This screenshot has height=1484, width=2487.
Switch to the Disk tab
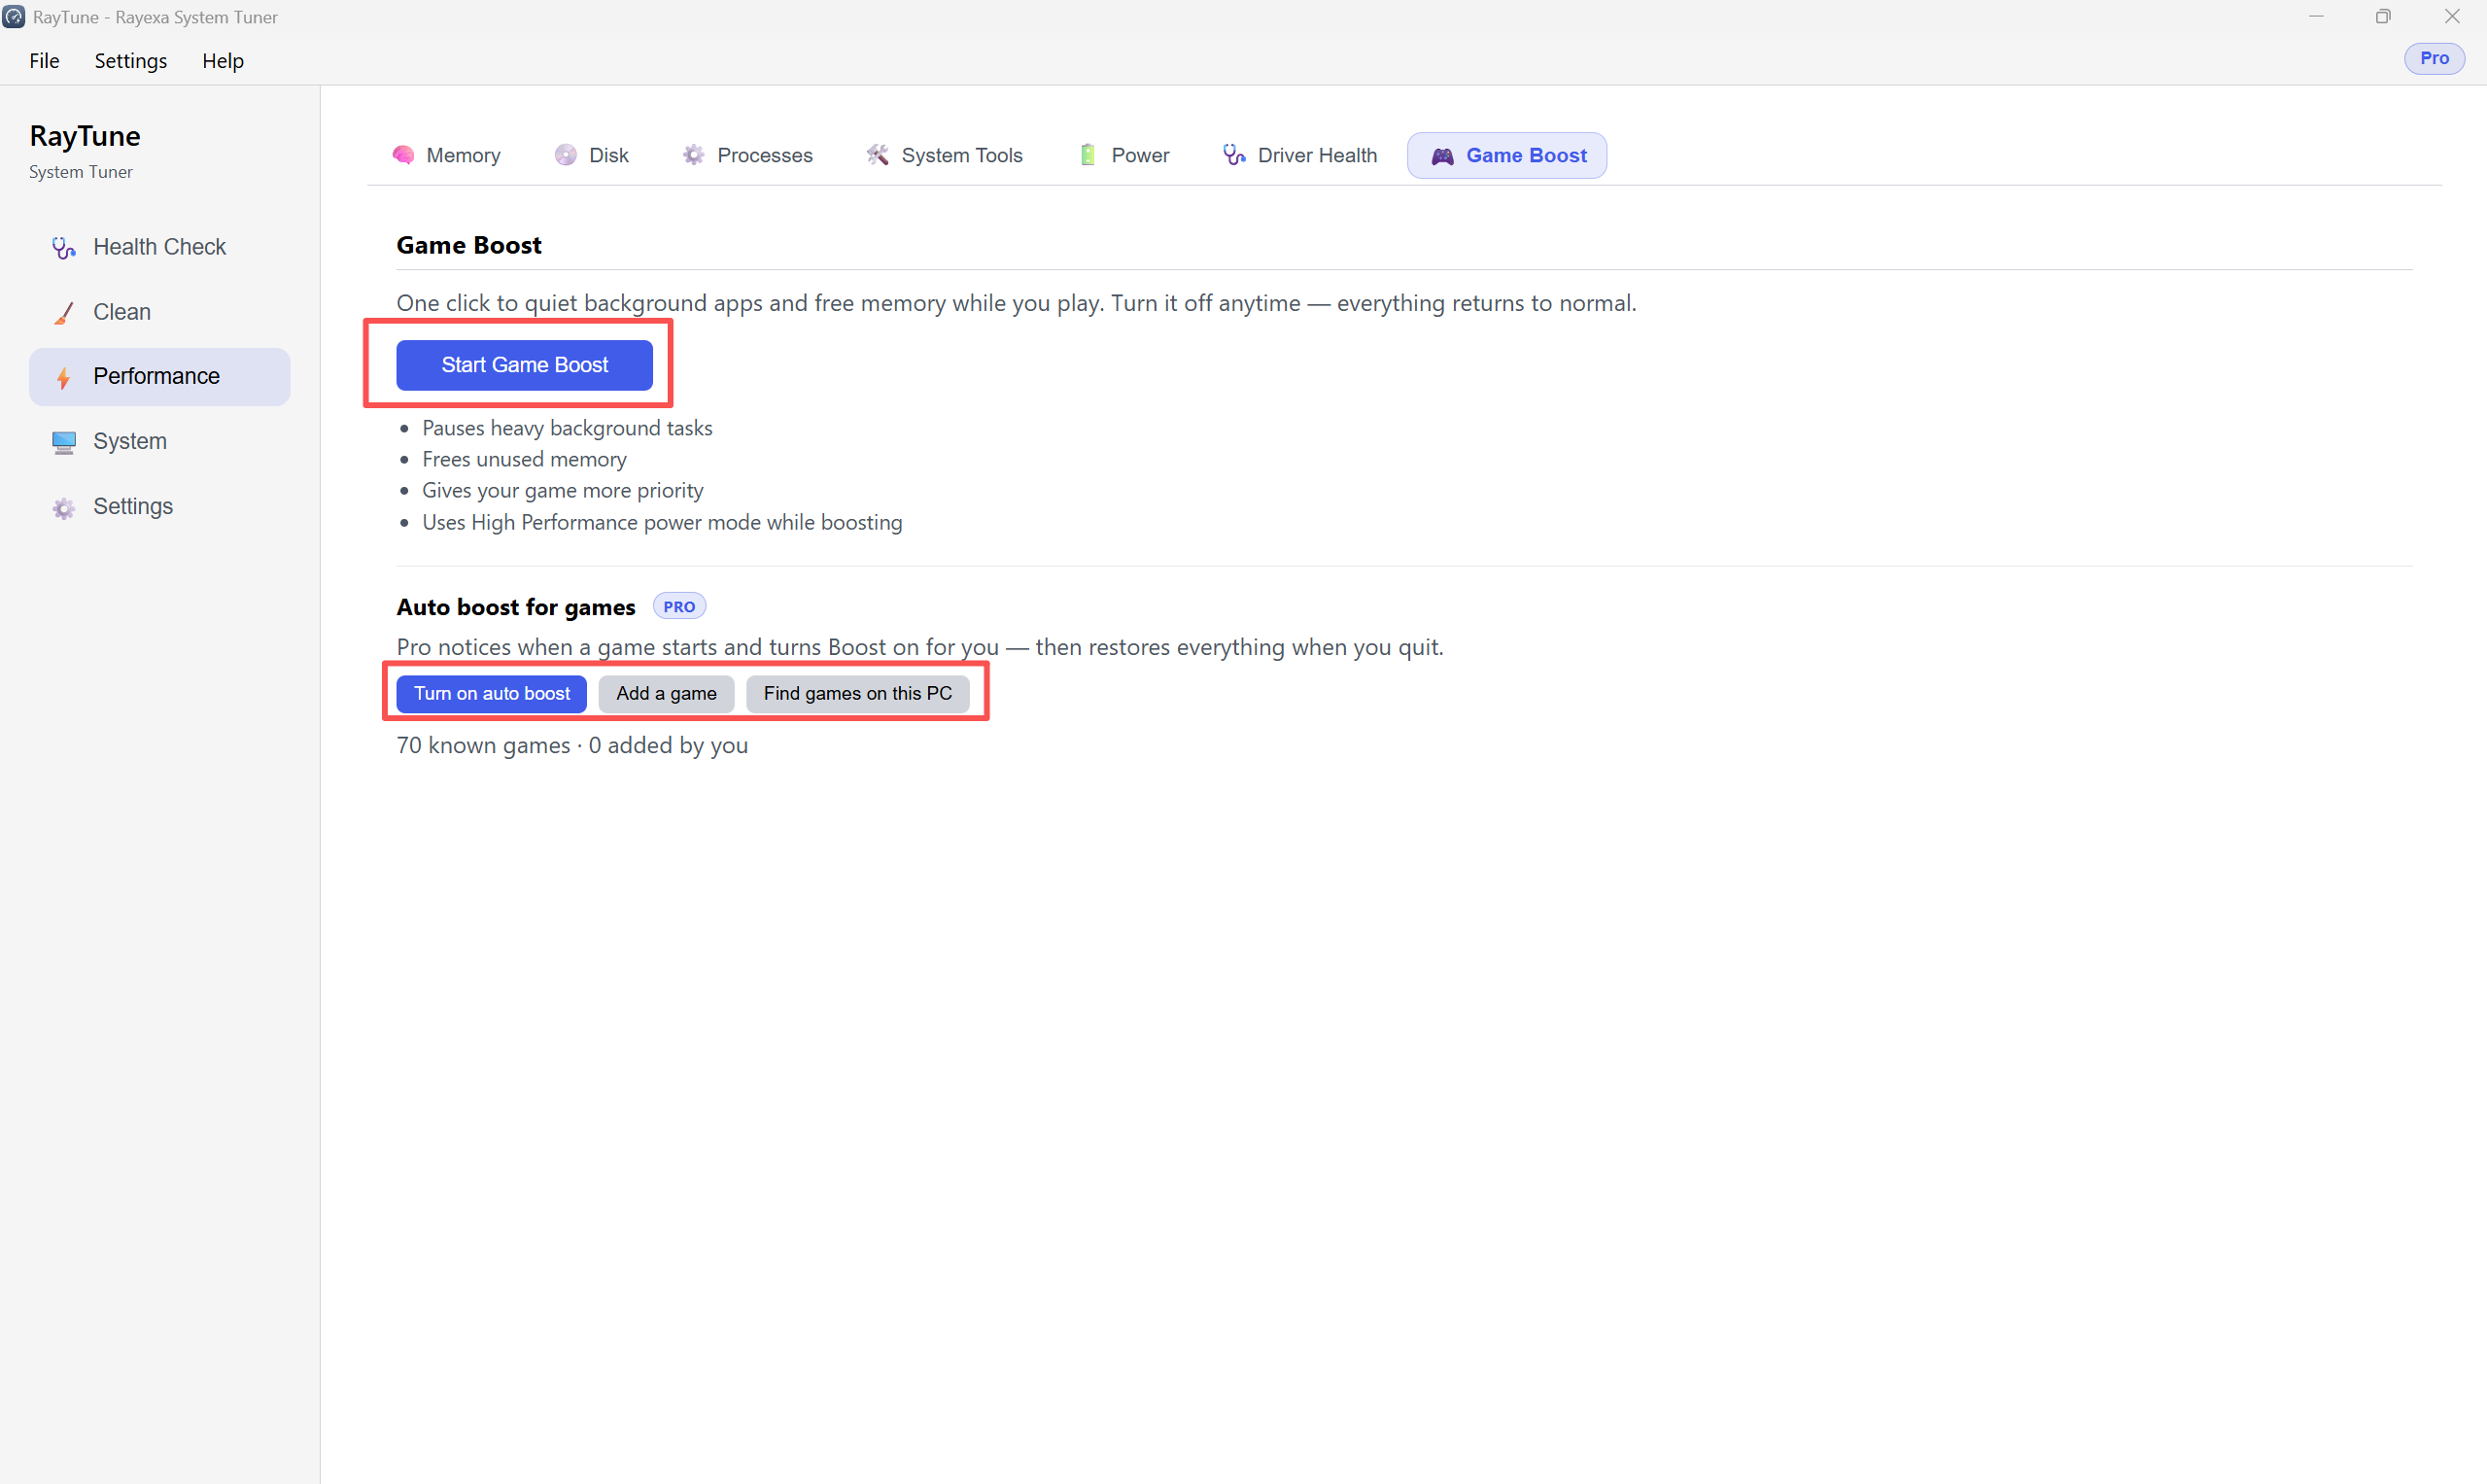(x=592, y=155)
